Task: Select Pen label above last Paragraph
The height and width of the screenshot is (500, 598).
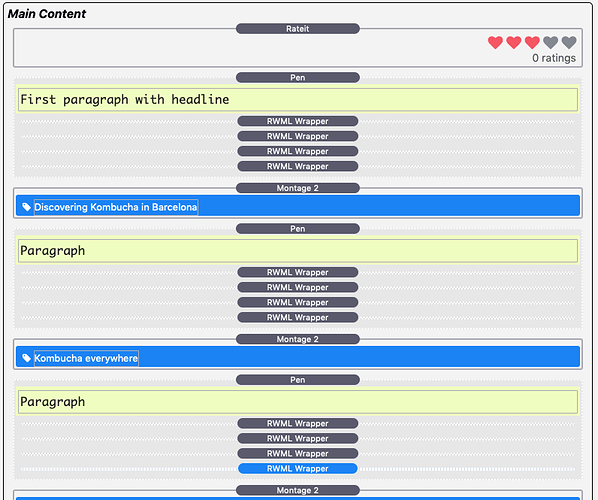Action: pyautogui.click(x=297, y=379)
